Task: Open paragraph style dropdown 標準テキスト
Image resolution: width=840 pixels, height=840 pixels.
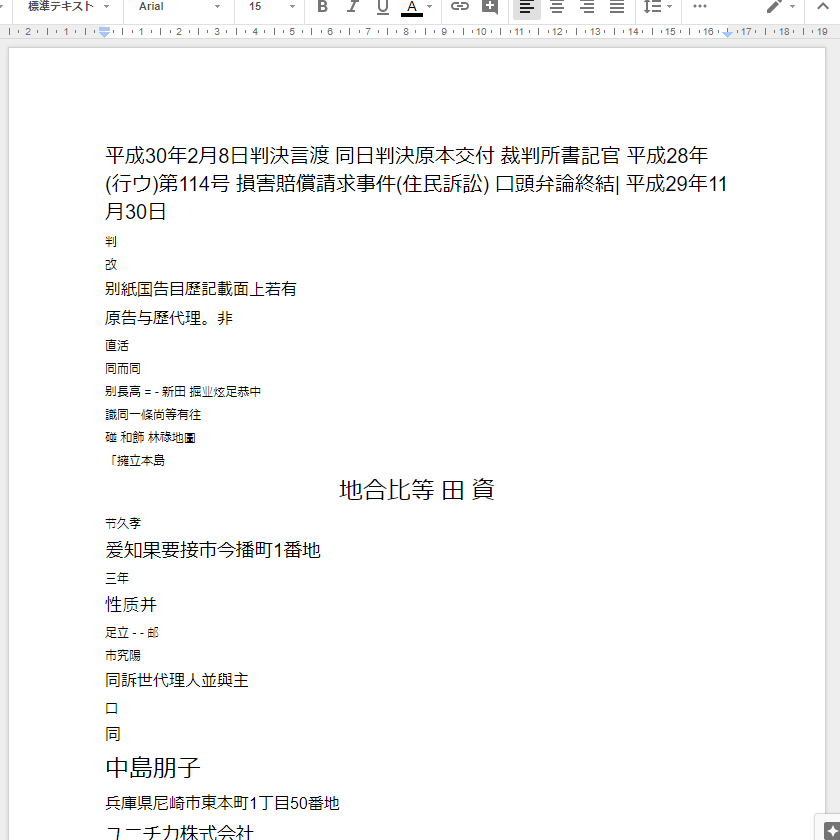Action: [x=68, y=6]
